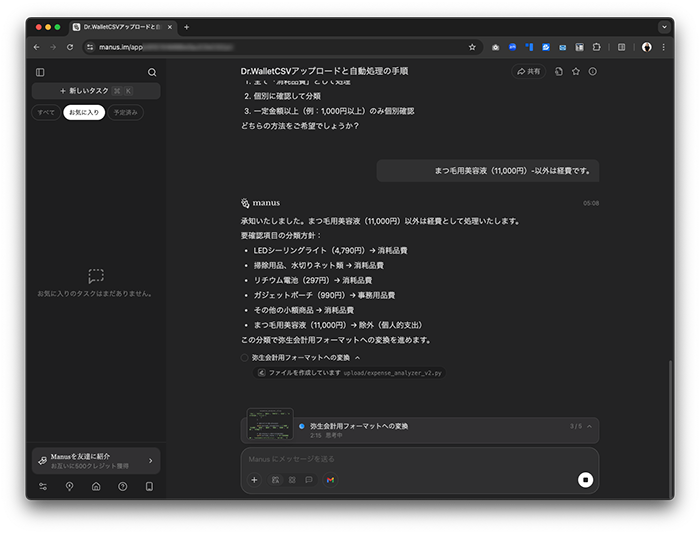Image resolution: width=700 pixels, height=534 pixels.
Task: Open the grey table-layout extension icon
Action: coord(579,47)
